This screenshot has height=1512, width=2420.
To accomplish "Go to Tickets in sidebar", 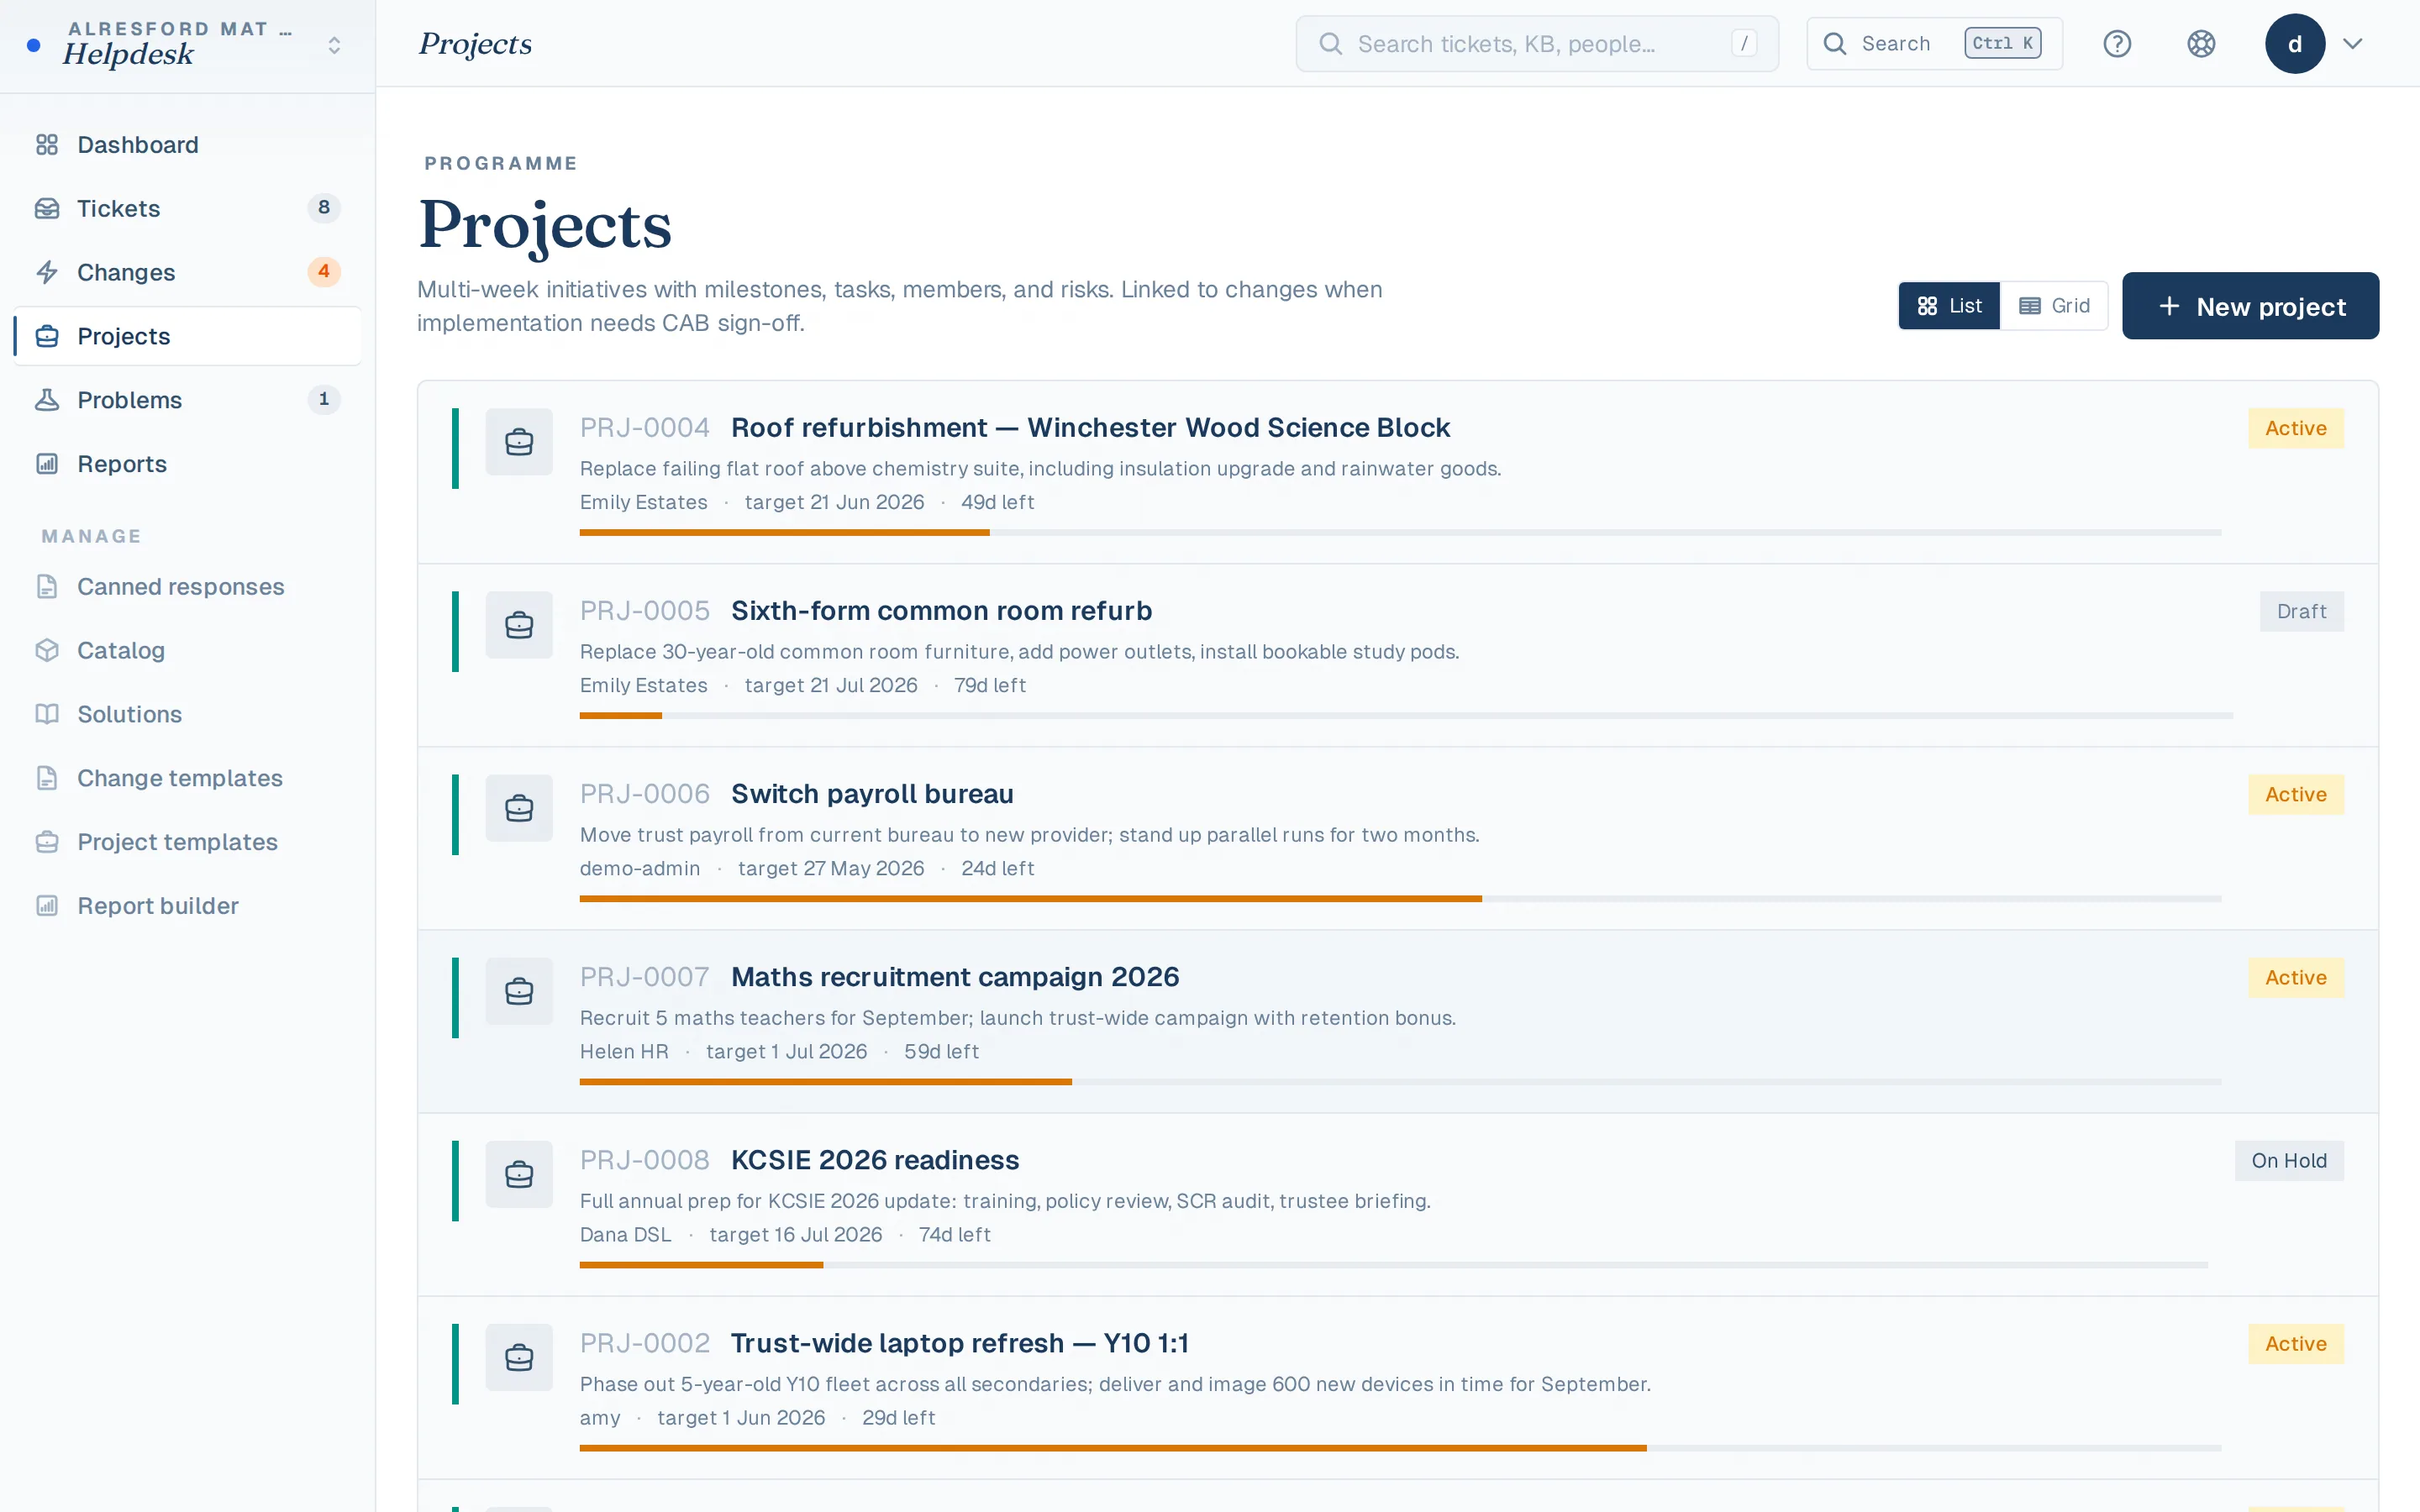I will [188, 208].
